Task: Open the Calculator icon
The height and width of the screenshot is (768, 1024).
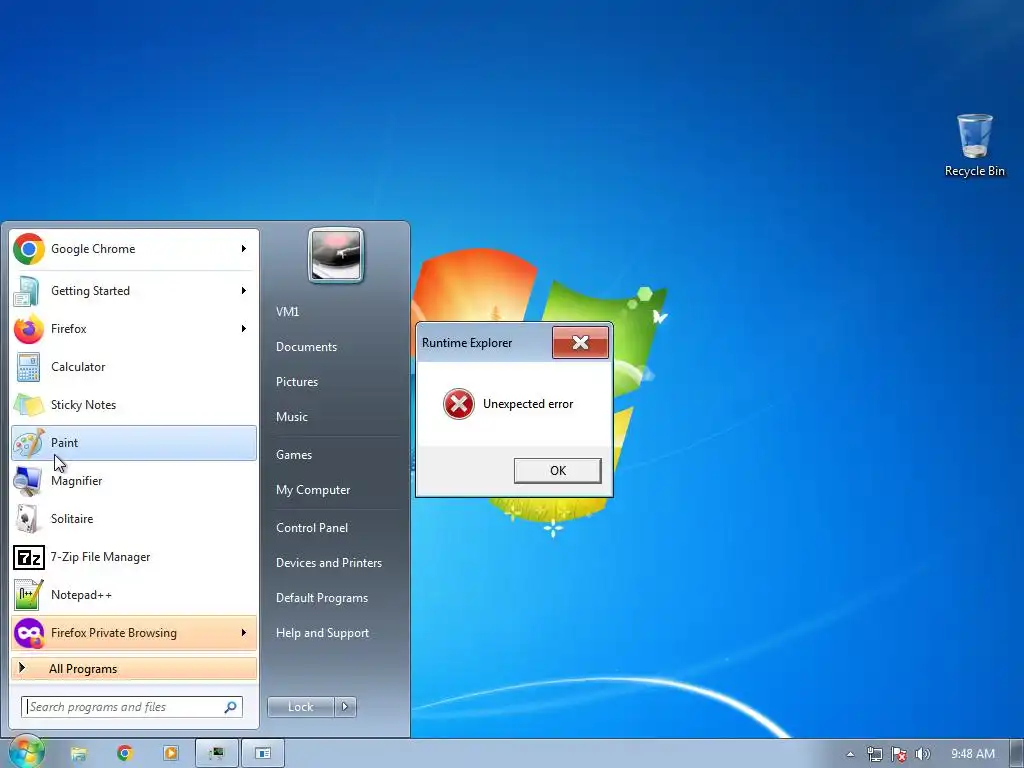Action: pyautogui.click(x=28, y=367)
